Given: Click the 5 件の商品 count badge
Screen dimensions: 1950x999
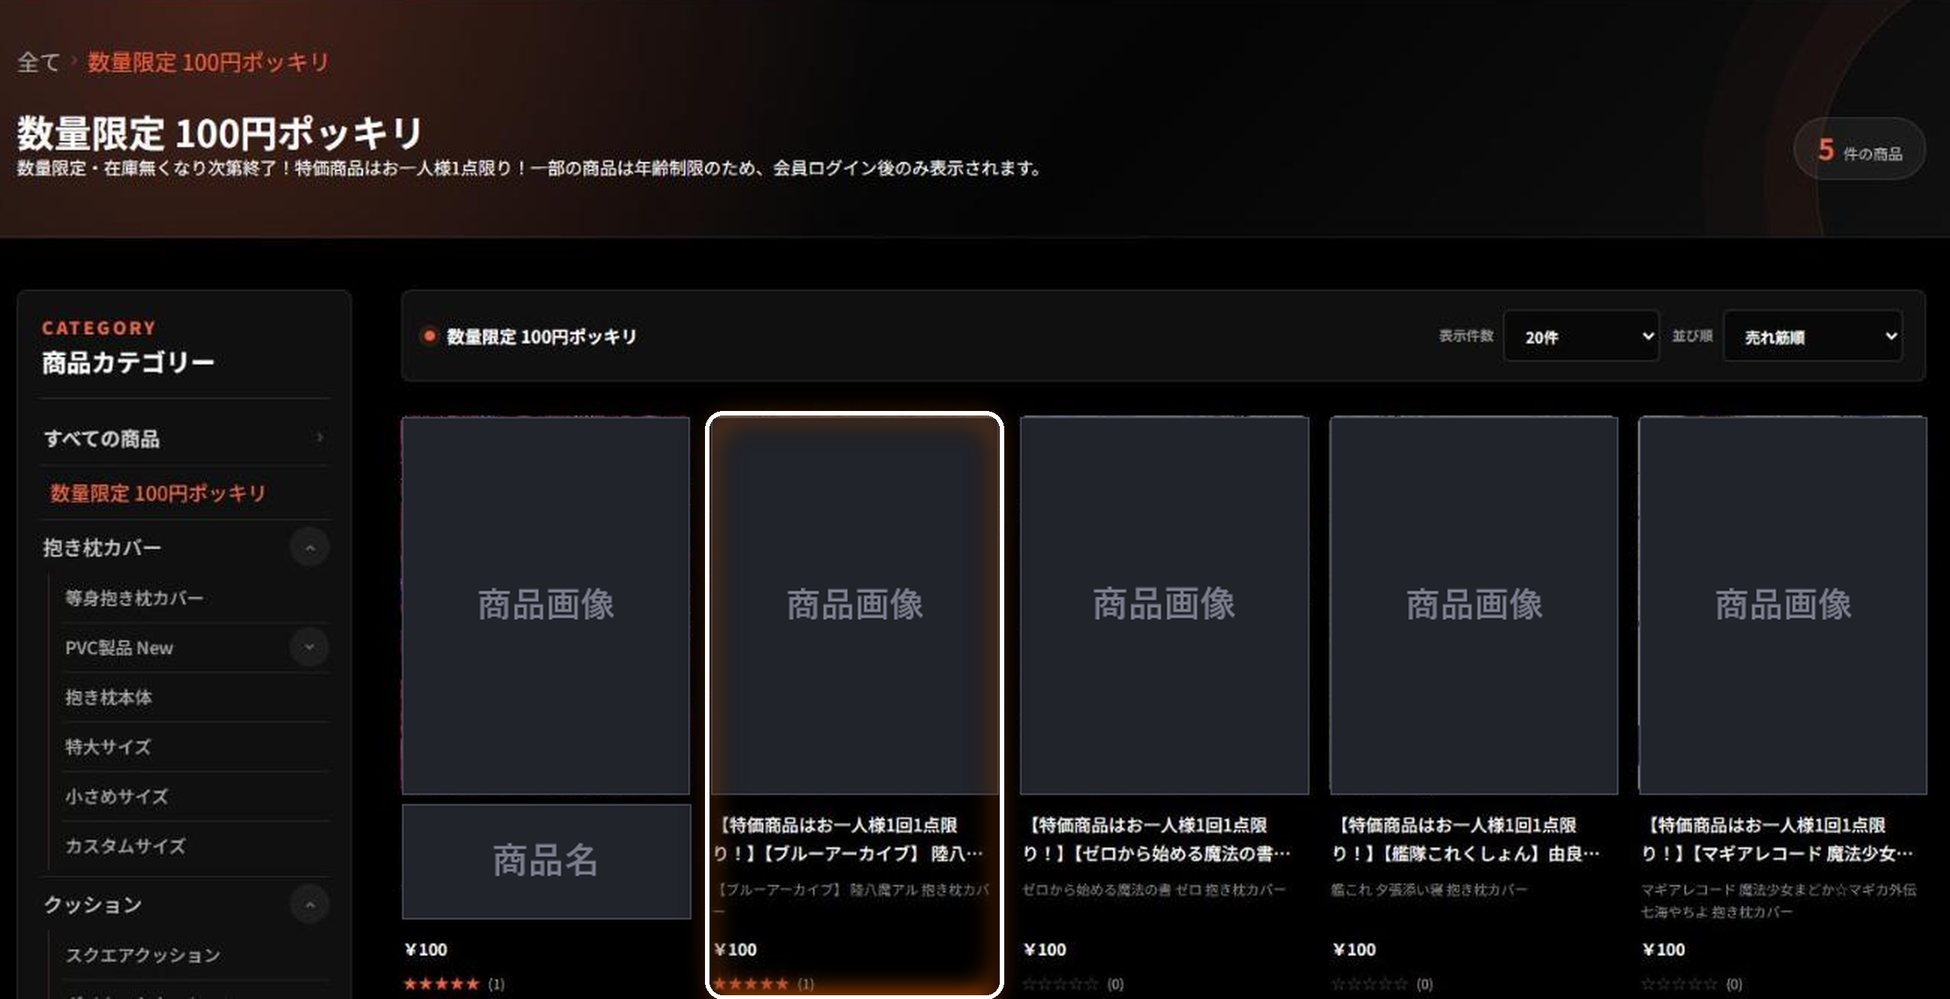Looking at the screenshot, I should coord(1860,150).
